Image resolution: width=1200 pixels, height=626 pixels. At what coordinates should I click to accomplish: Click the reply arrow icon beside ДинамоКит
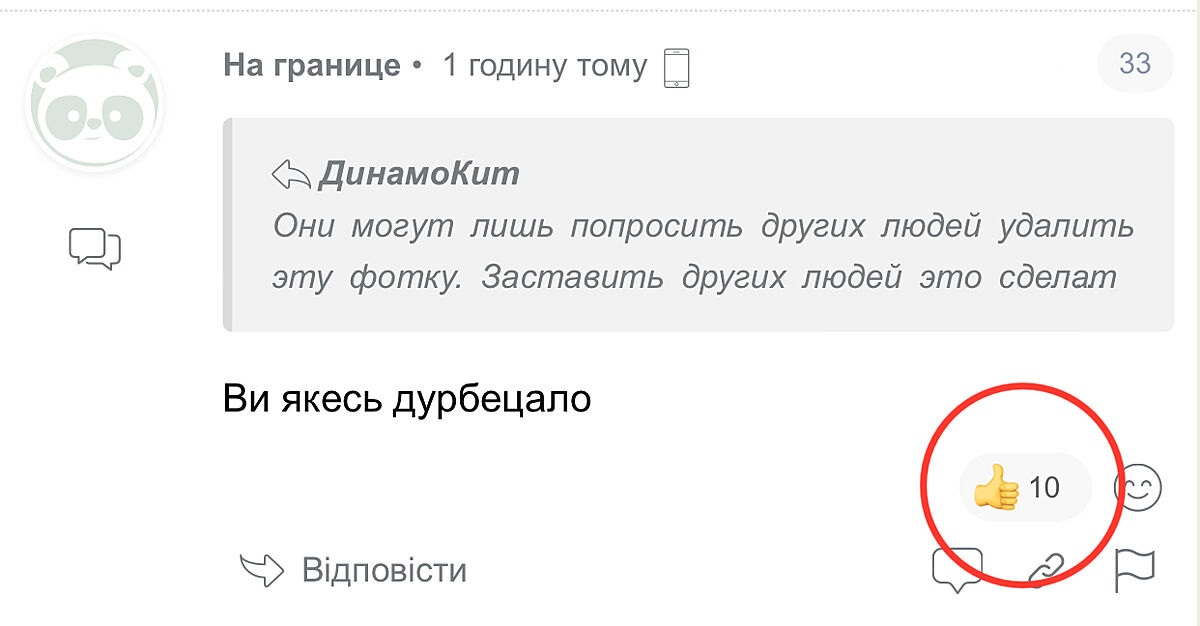[x=292, y=175]
